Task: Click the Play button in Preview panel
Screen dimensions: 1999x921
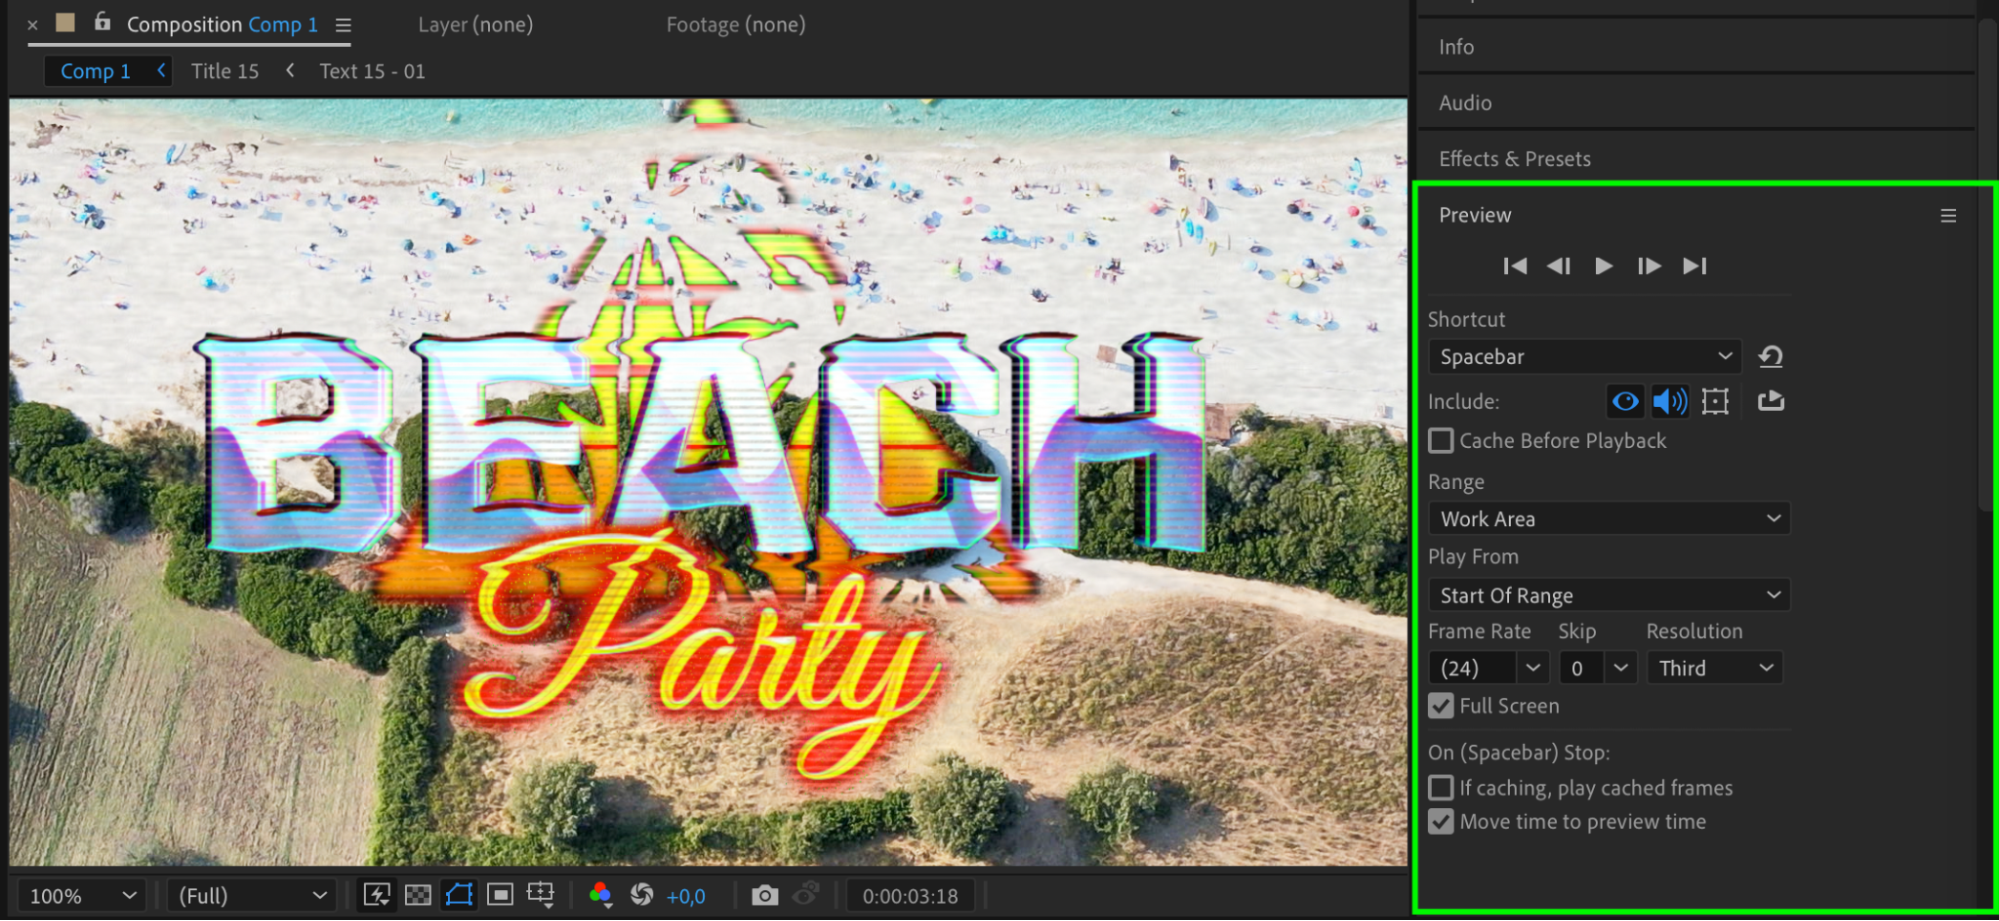Action: (x=1603, y=266)
